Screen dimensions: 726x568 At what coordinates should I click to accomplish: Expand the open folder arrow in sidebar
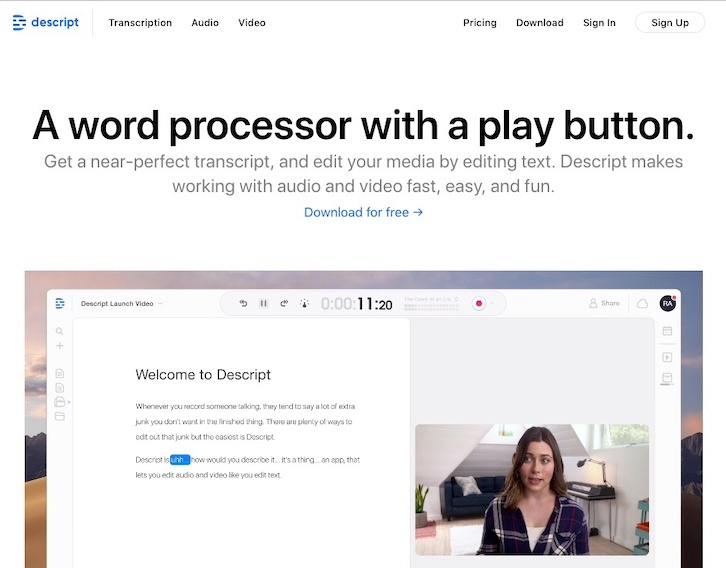coord(69,402)
